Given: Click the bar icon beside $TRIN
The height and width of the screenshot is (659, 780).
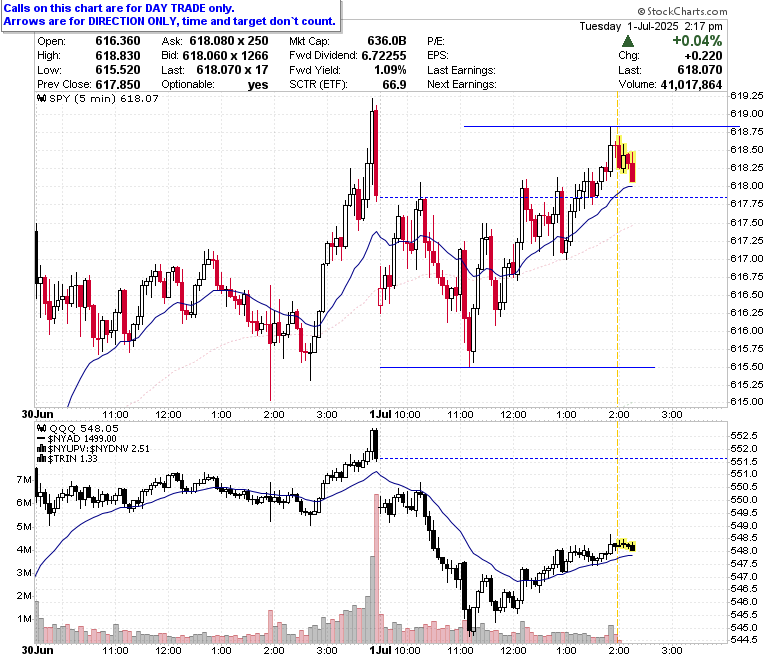Looking at the screenshot, I should coord(42,459).
